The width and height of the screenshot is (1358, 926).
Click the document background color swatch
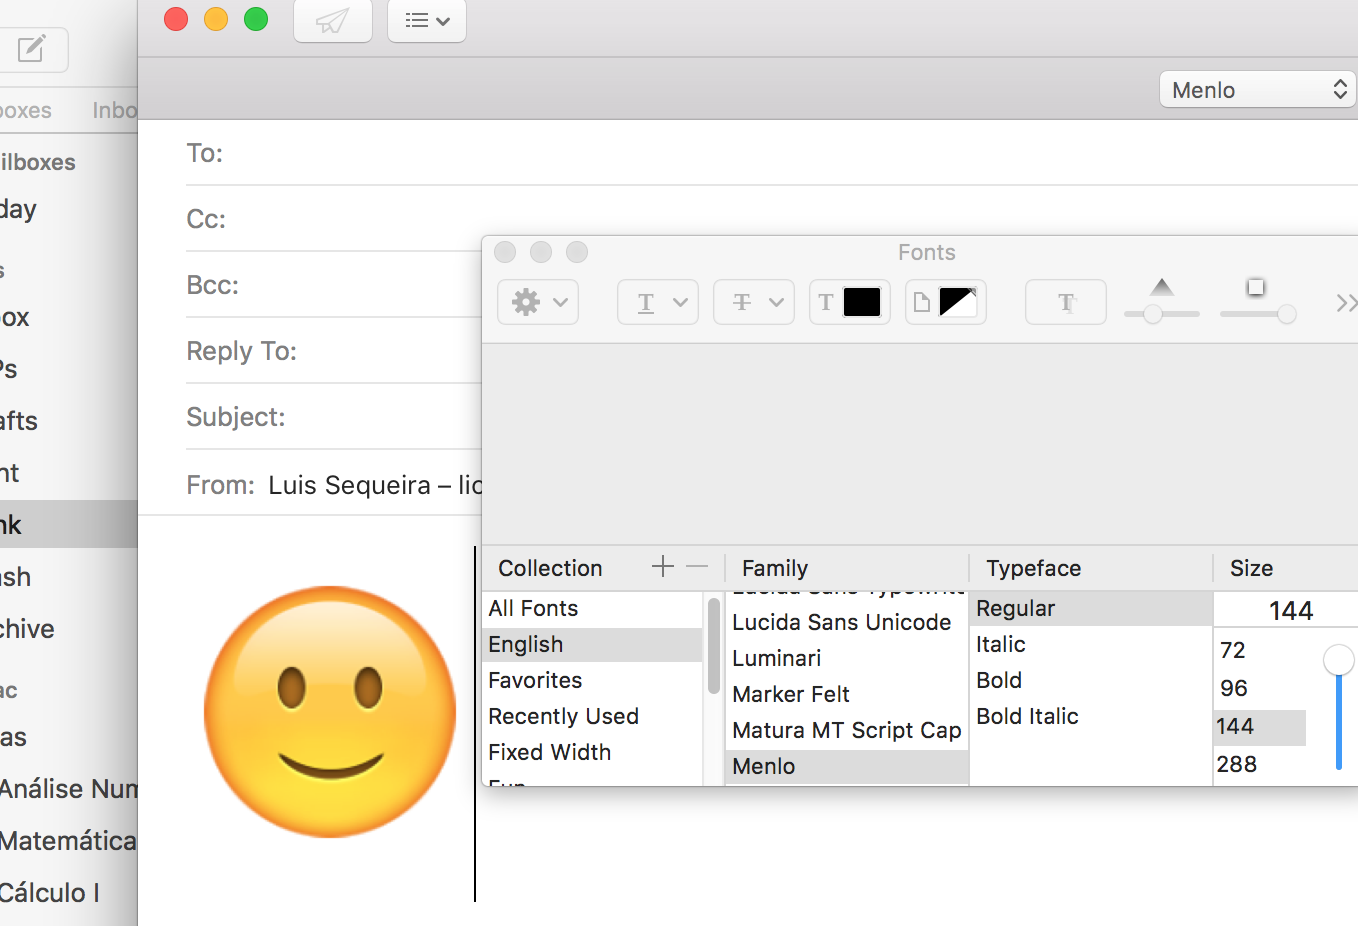(x=957, y=302)
